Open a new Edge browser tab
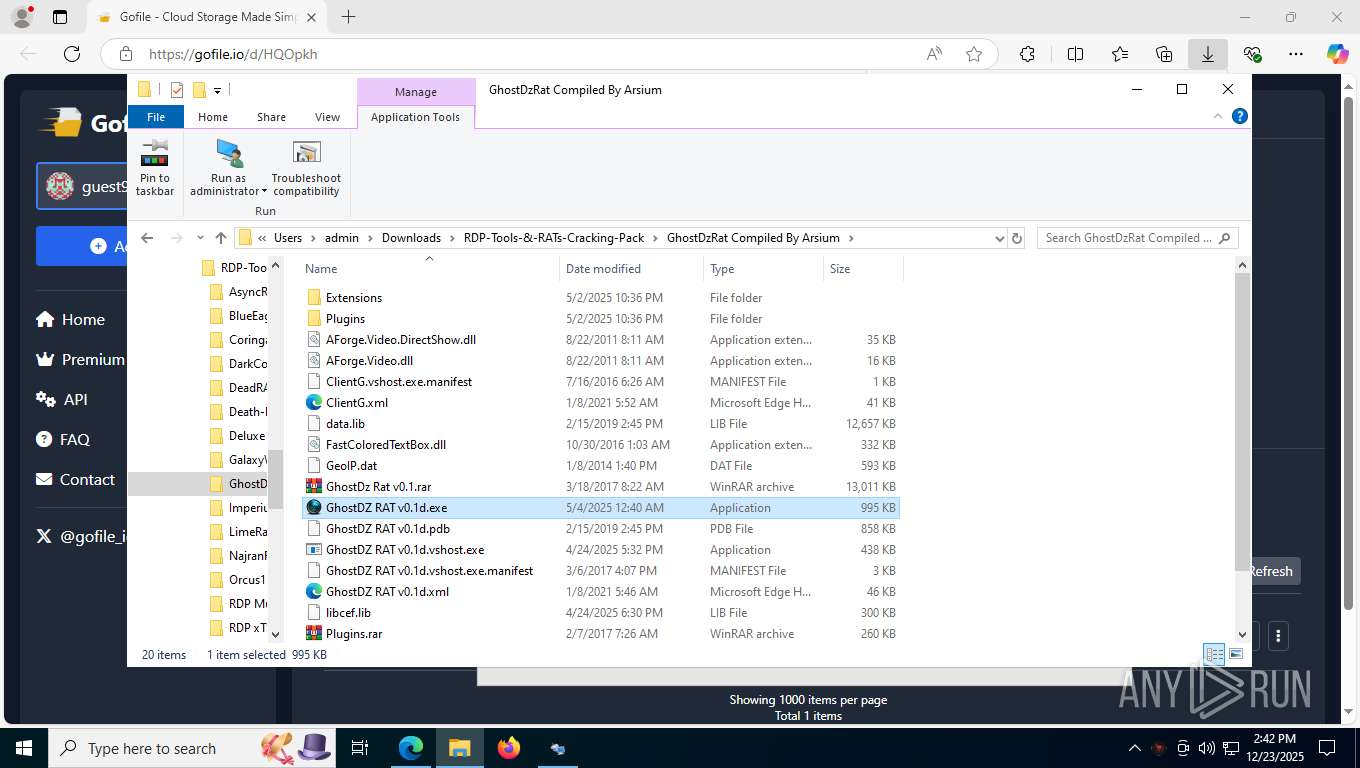Screen dimensions: 1360x768 [x=348, y=17]
